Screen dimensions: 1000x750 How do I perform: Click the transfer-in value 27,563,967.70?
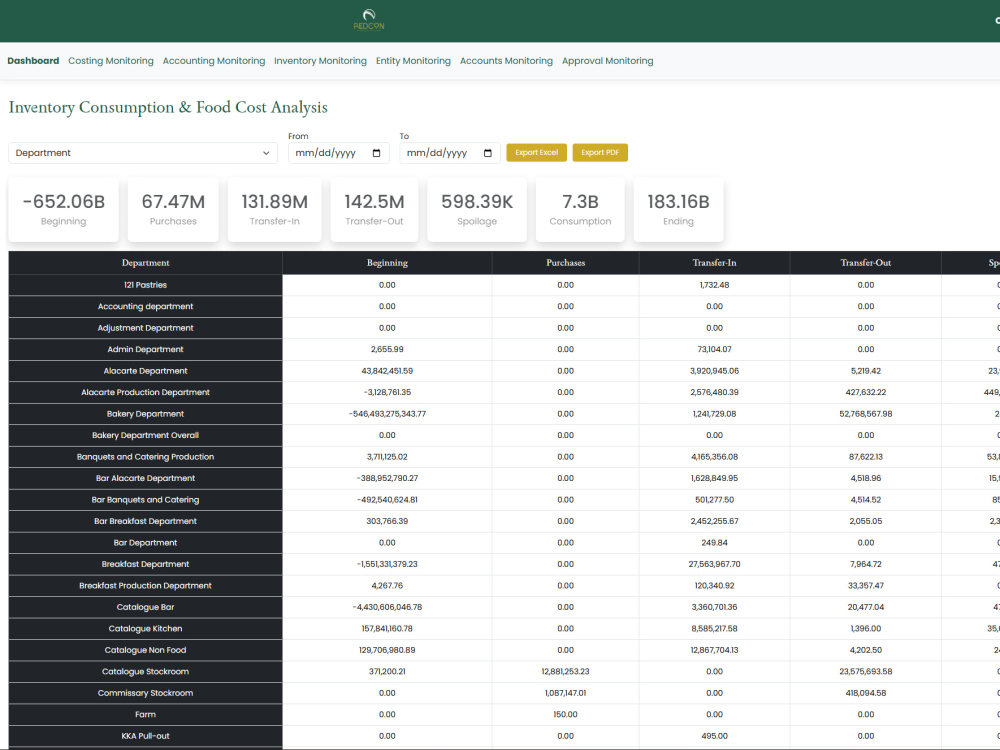pyautogui.click(x=714, y=564)
